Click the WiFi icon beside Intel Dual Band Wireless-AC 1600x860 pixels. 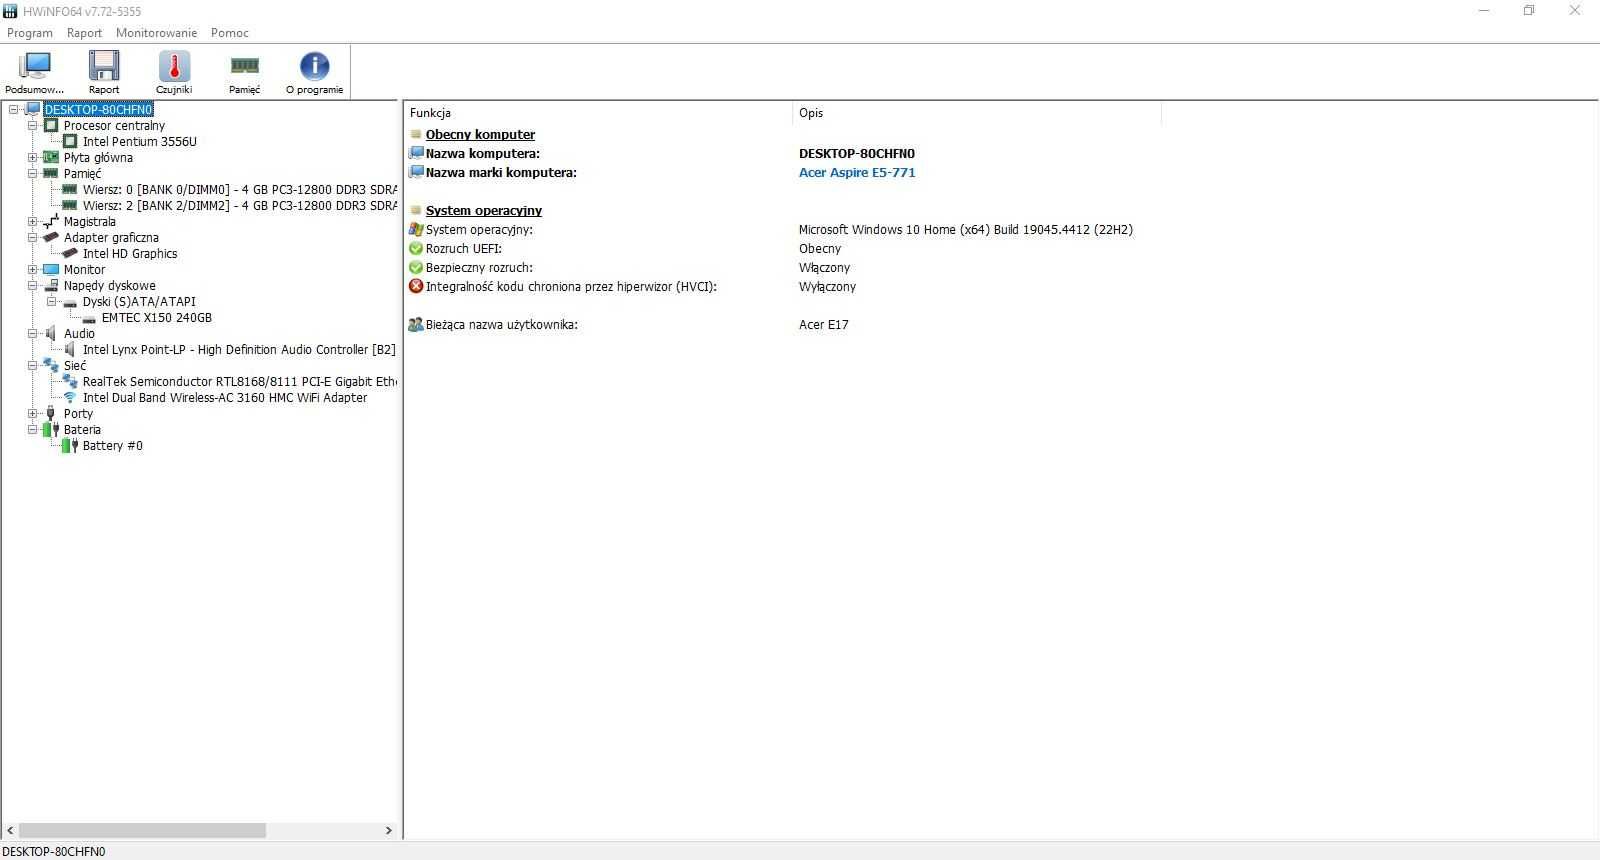point(70,398)
